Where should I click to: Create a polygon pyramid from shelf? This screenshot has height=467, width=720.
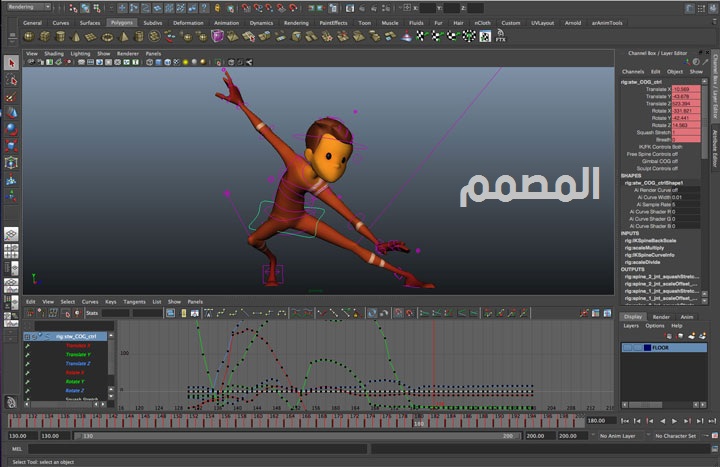click(x=124, y=37)
